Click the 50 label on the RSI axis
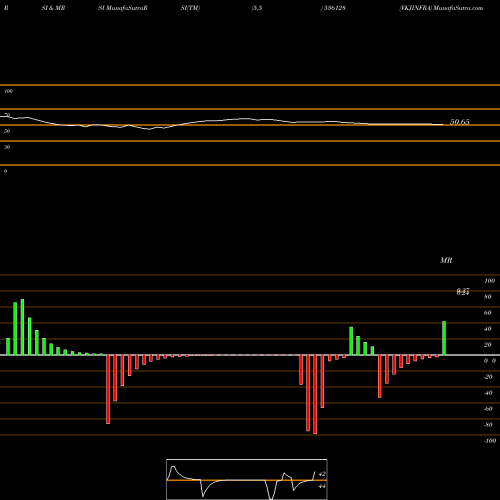 pyautogui.click(x=7, y=131)
